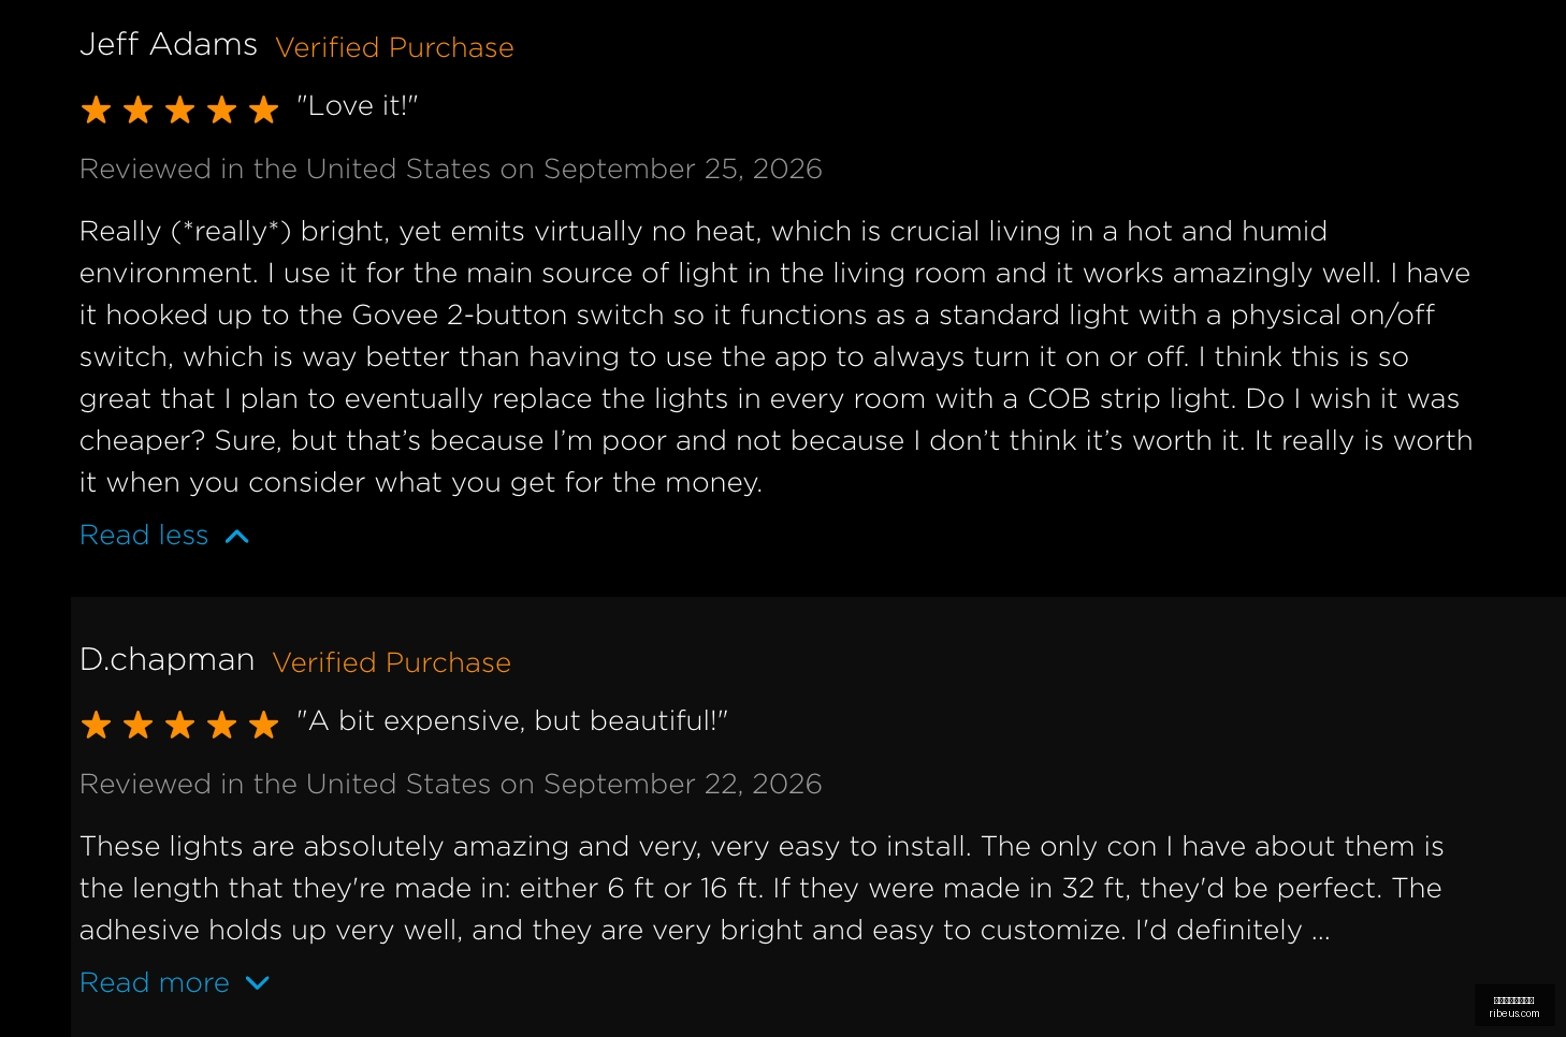
Task: Click the September 22, 2026 review date line
Action: (x=450, y=784)
